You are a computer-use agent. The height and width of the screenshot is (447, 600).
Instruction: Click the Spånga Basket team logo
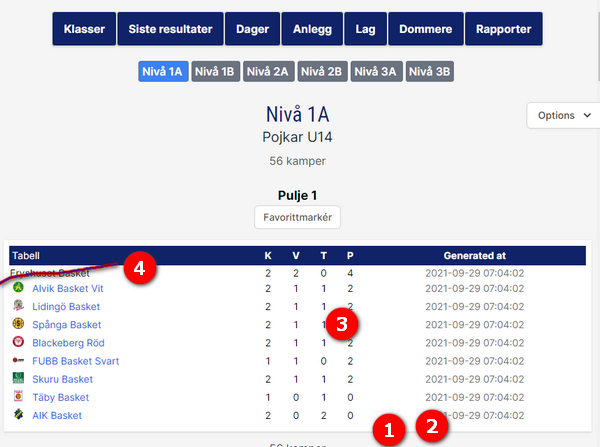18,323
